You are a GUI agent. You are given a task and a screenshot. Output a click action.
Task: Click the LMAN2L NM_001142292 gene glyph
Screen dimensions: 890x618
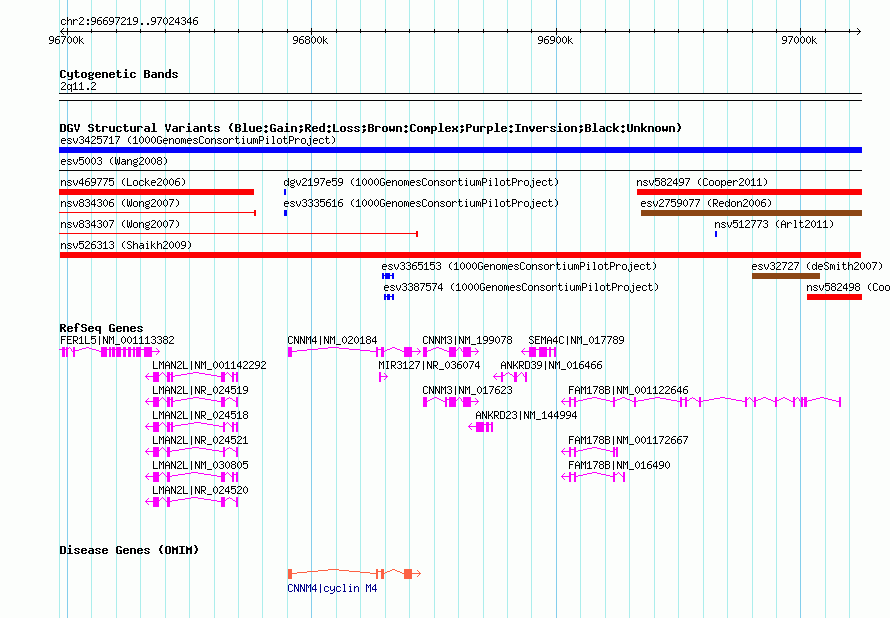[192, 377]
